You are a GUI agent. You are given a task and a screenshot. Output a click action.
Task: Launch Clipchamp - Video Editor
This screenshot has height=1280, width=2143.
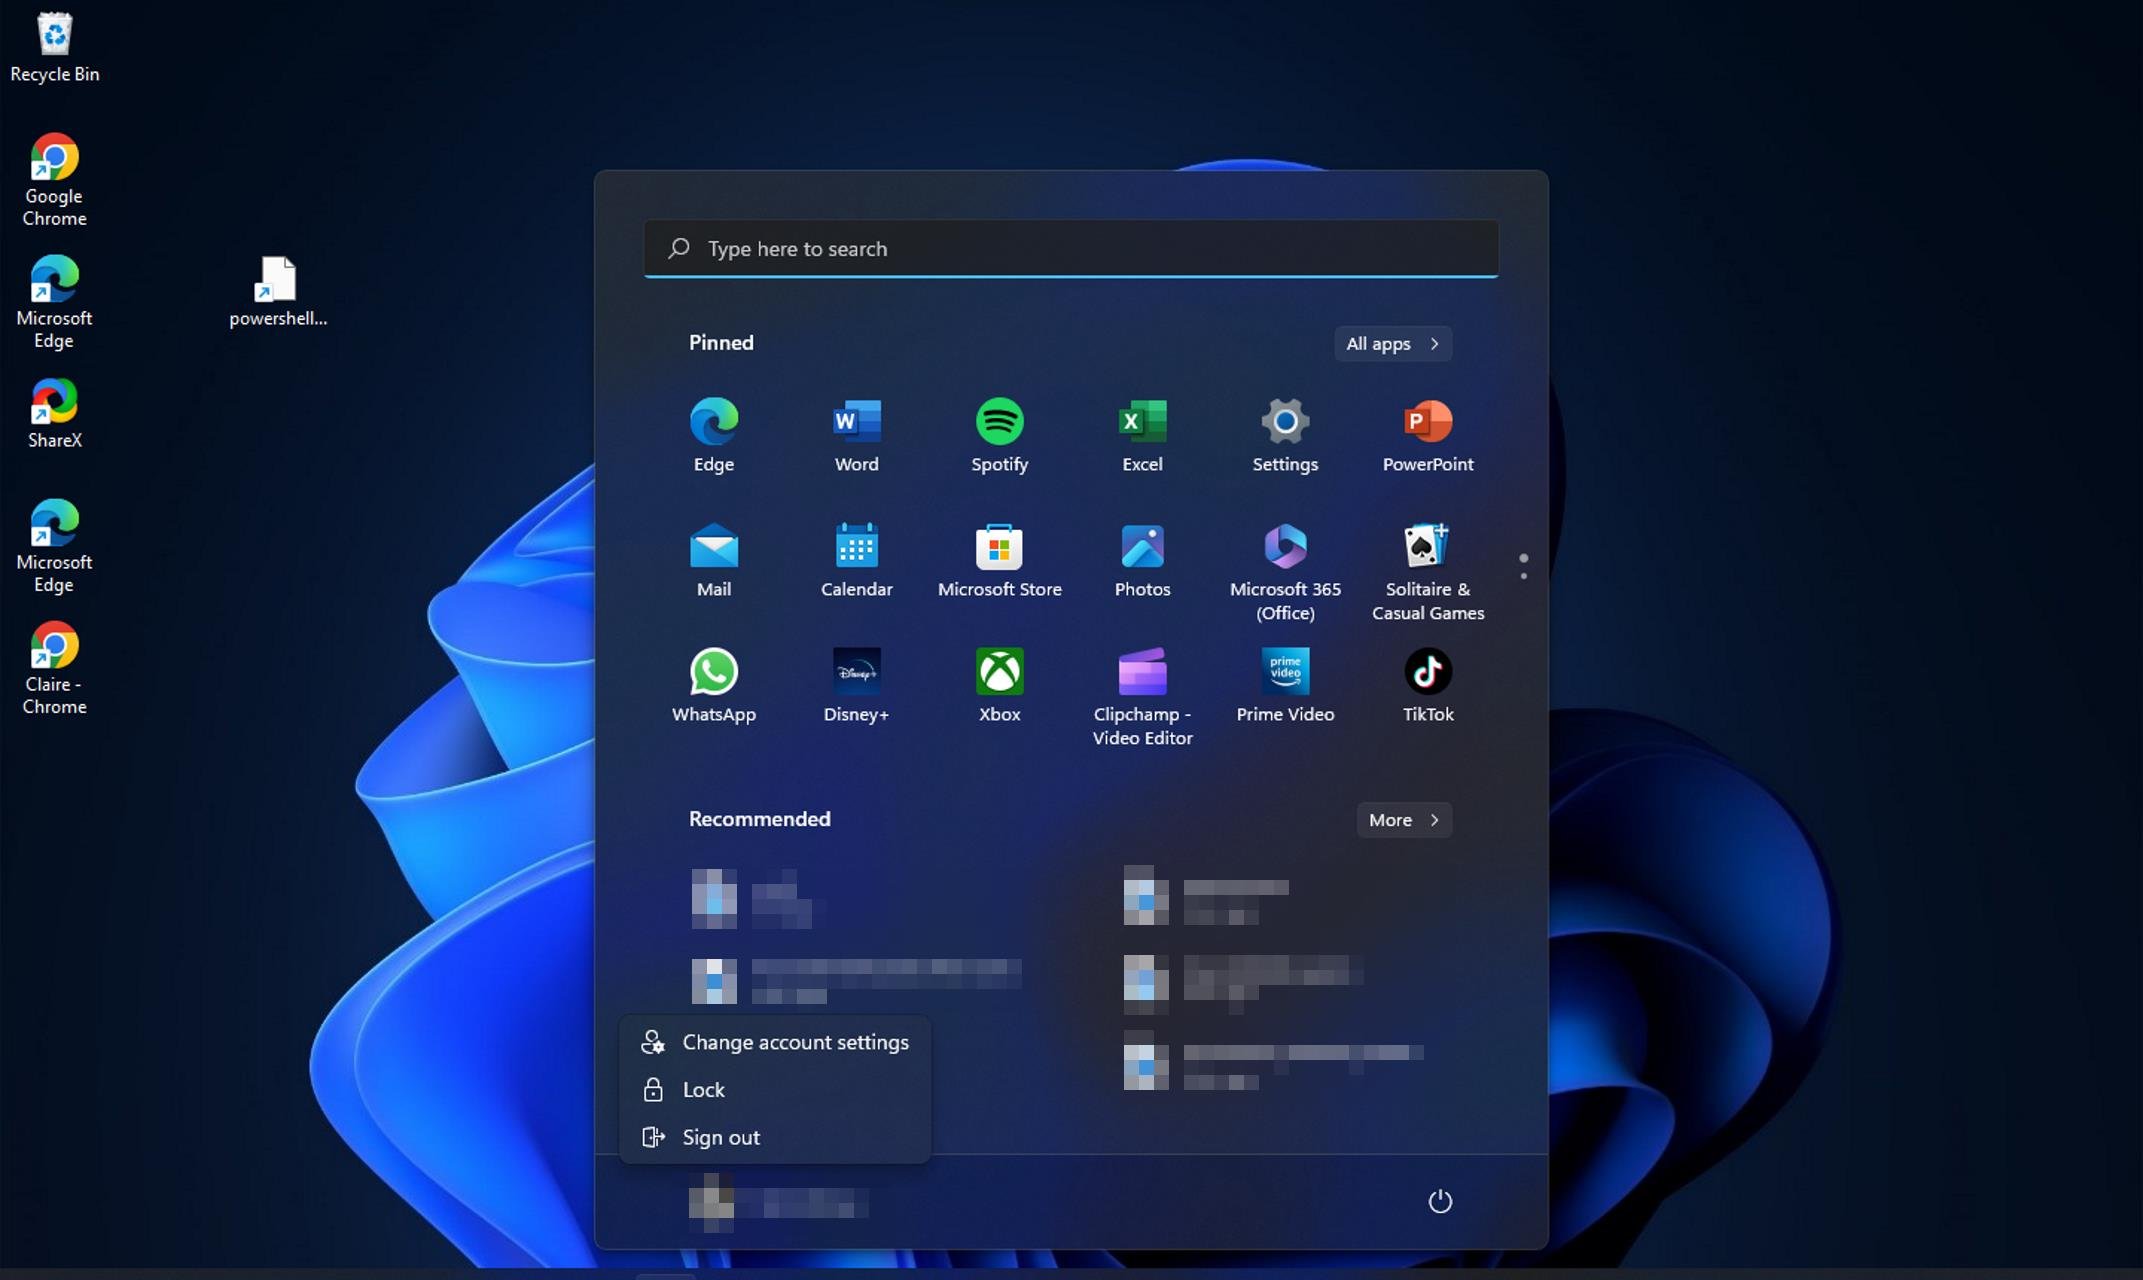[1142, 696]
